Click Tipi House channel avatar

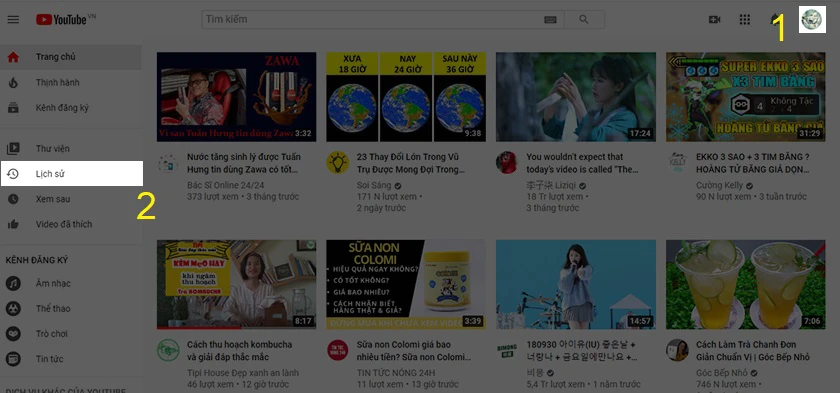point(168,350)
